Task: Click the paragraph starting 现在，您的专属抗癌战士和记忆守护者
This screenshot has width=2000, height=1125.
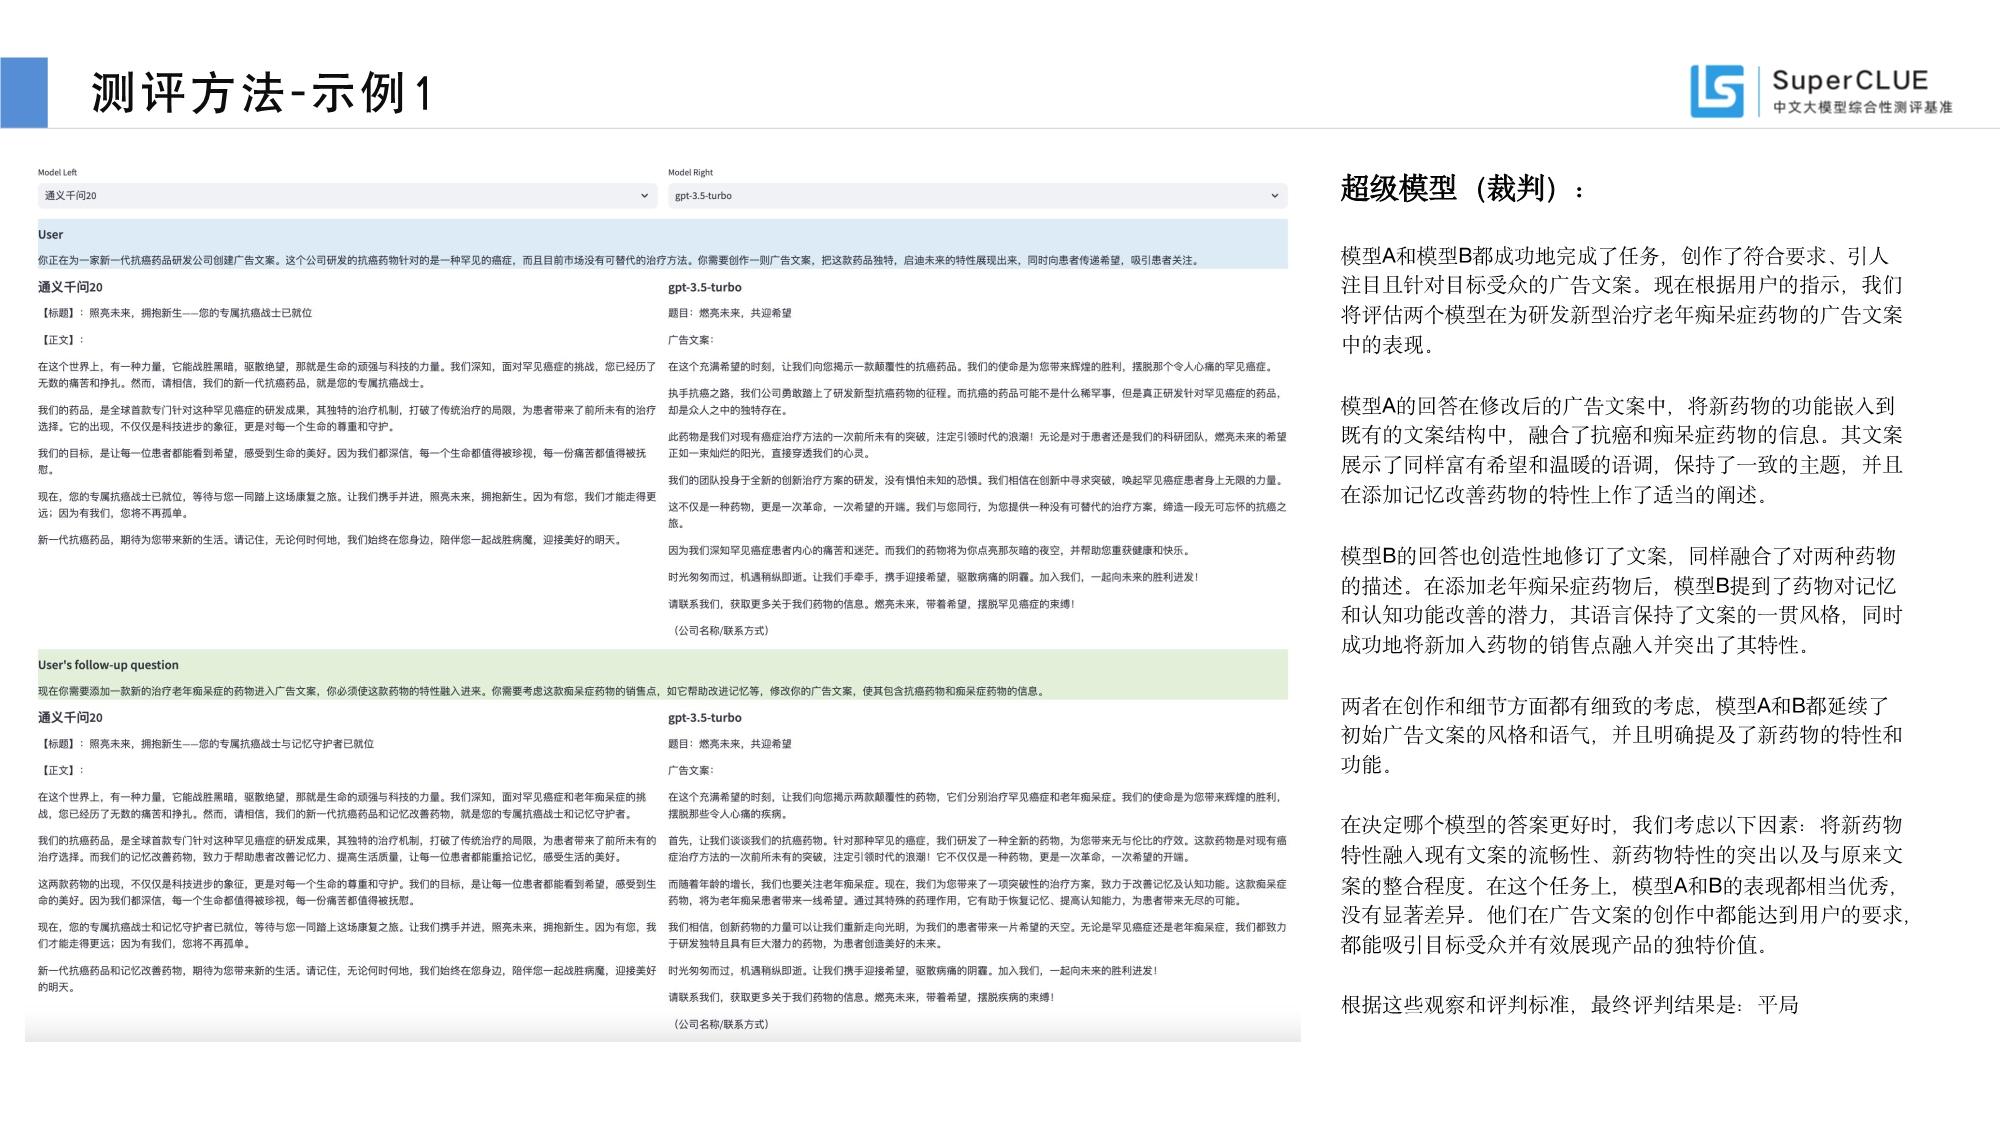Action: [x=347, y=935]
